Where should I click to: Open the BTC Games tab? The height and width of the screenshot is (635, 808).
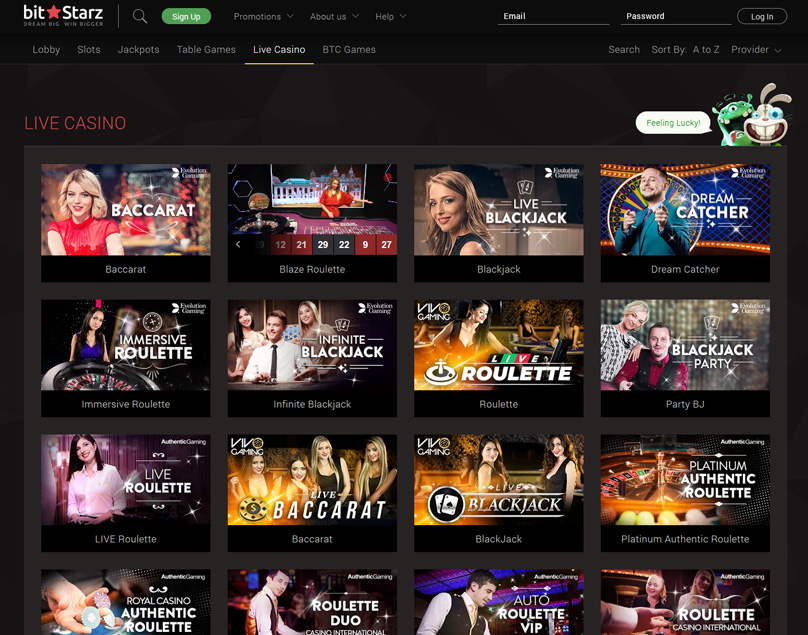point(349,49)
